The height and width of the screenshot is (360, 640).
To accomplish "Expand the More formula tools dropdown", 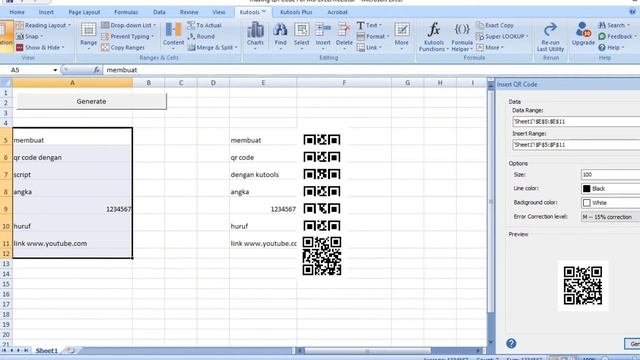I will pos(491,47).
